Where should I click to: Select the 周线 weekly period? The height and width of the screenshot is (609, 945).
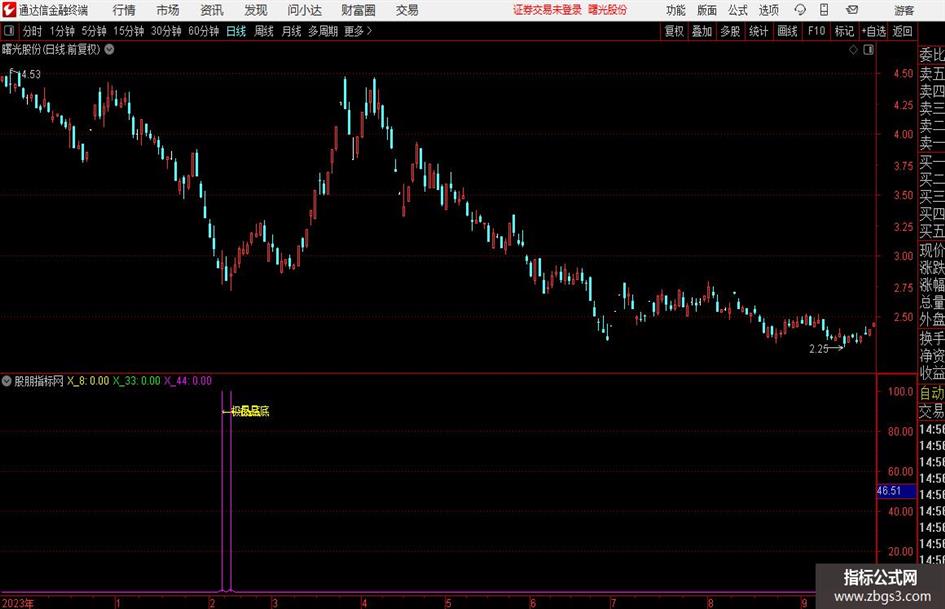point(264,31)
